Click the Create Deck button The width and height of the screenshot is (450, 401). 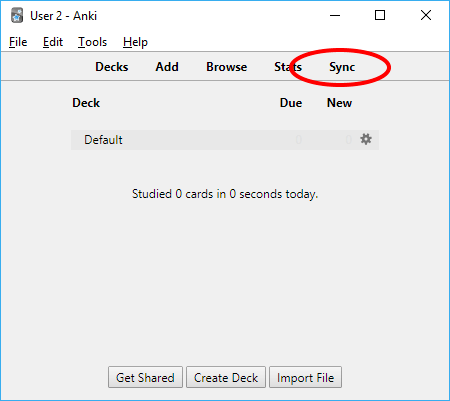pyautogui.click(x=226, y=377)
